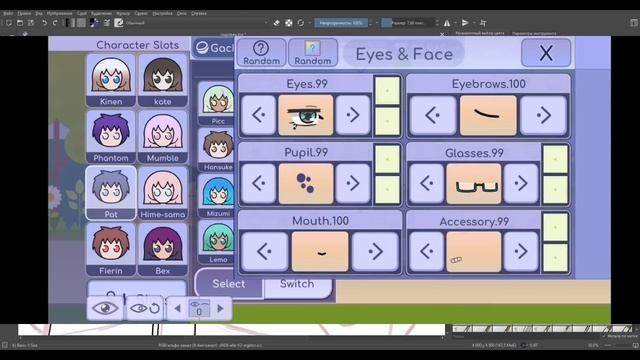This screenshot has width=640, height=360.
Task: Click previous arrow under Glasses.99
Action: [427, 183]
